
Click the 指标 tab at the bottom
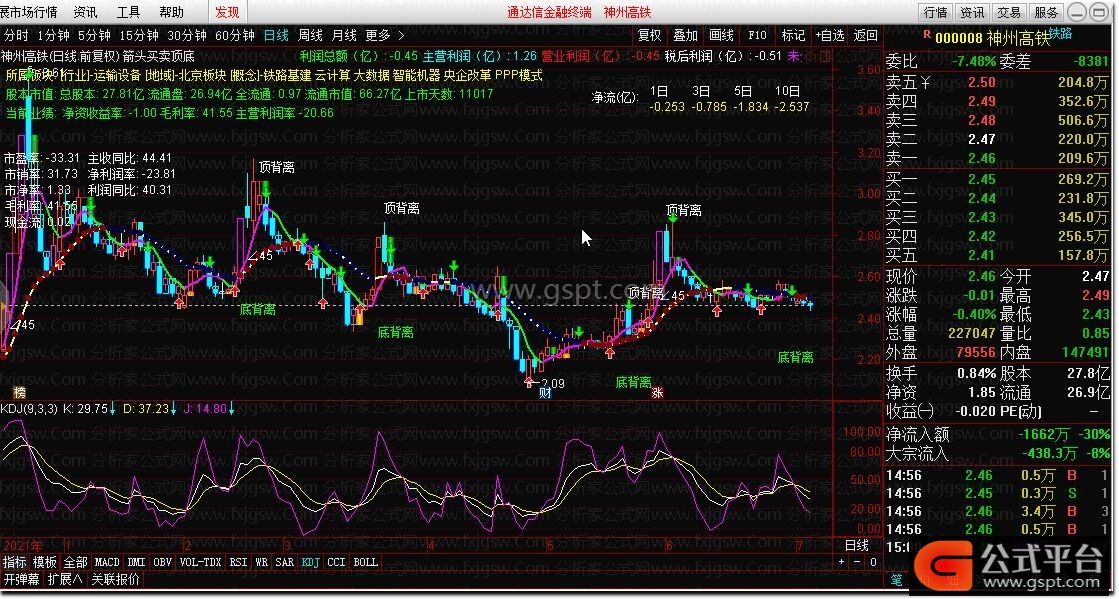pos(14,563)
